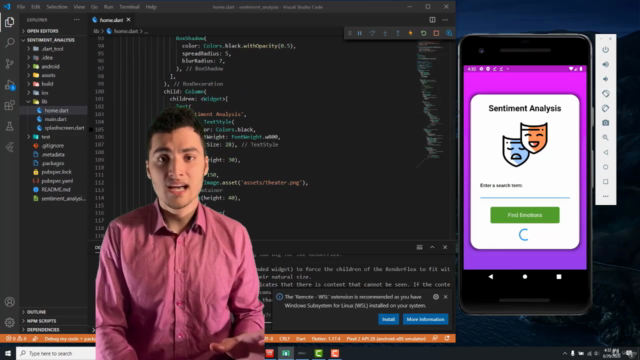Screen dimensions: 640x360
Task: Open main.dart in the explorer
Action: click(56, 119)
